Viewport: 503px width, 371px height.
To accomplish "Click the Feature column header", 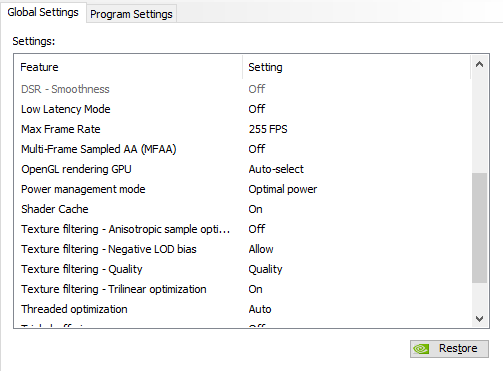I will (128, 67).
